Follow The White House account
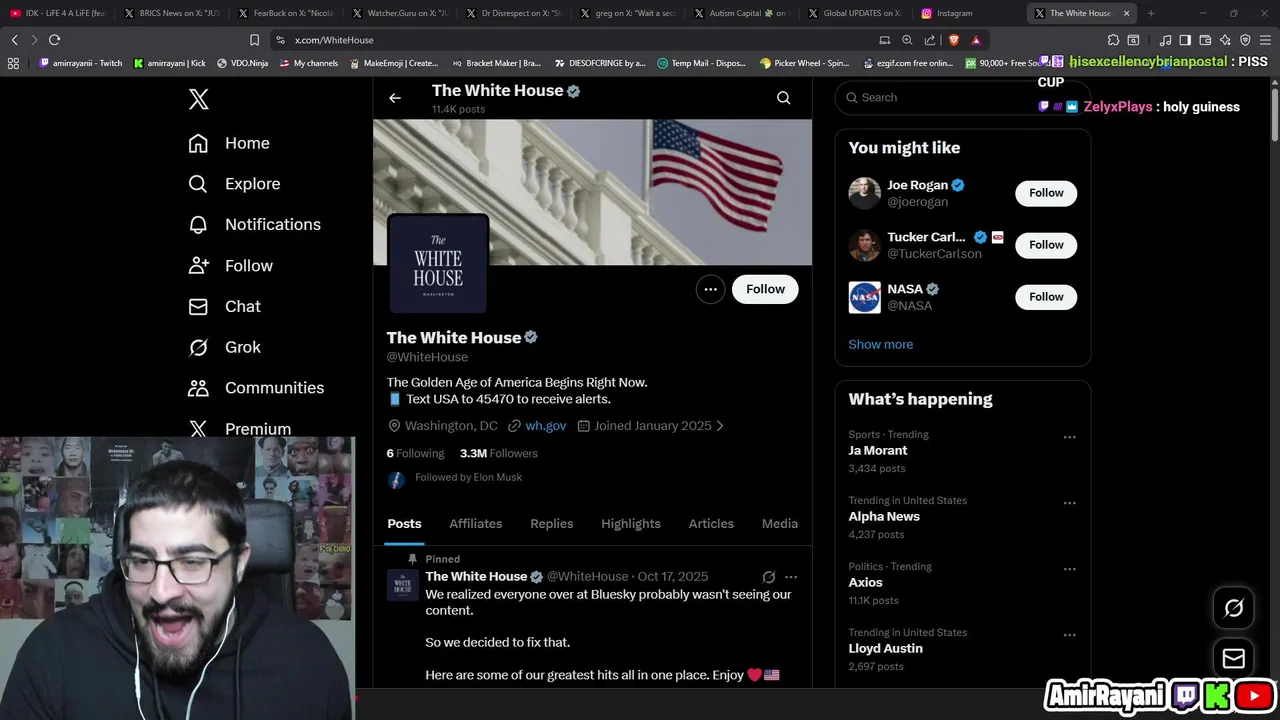This screenshot has width=1280, height=720. 765,289
